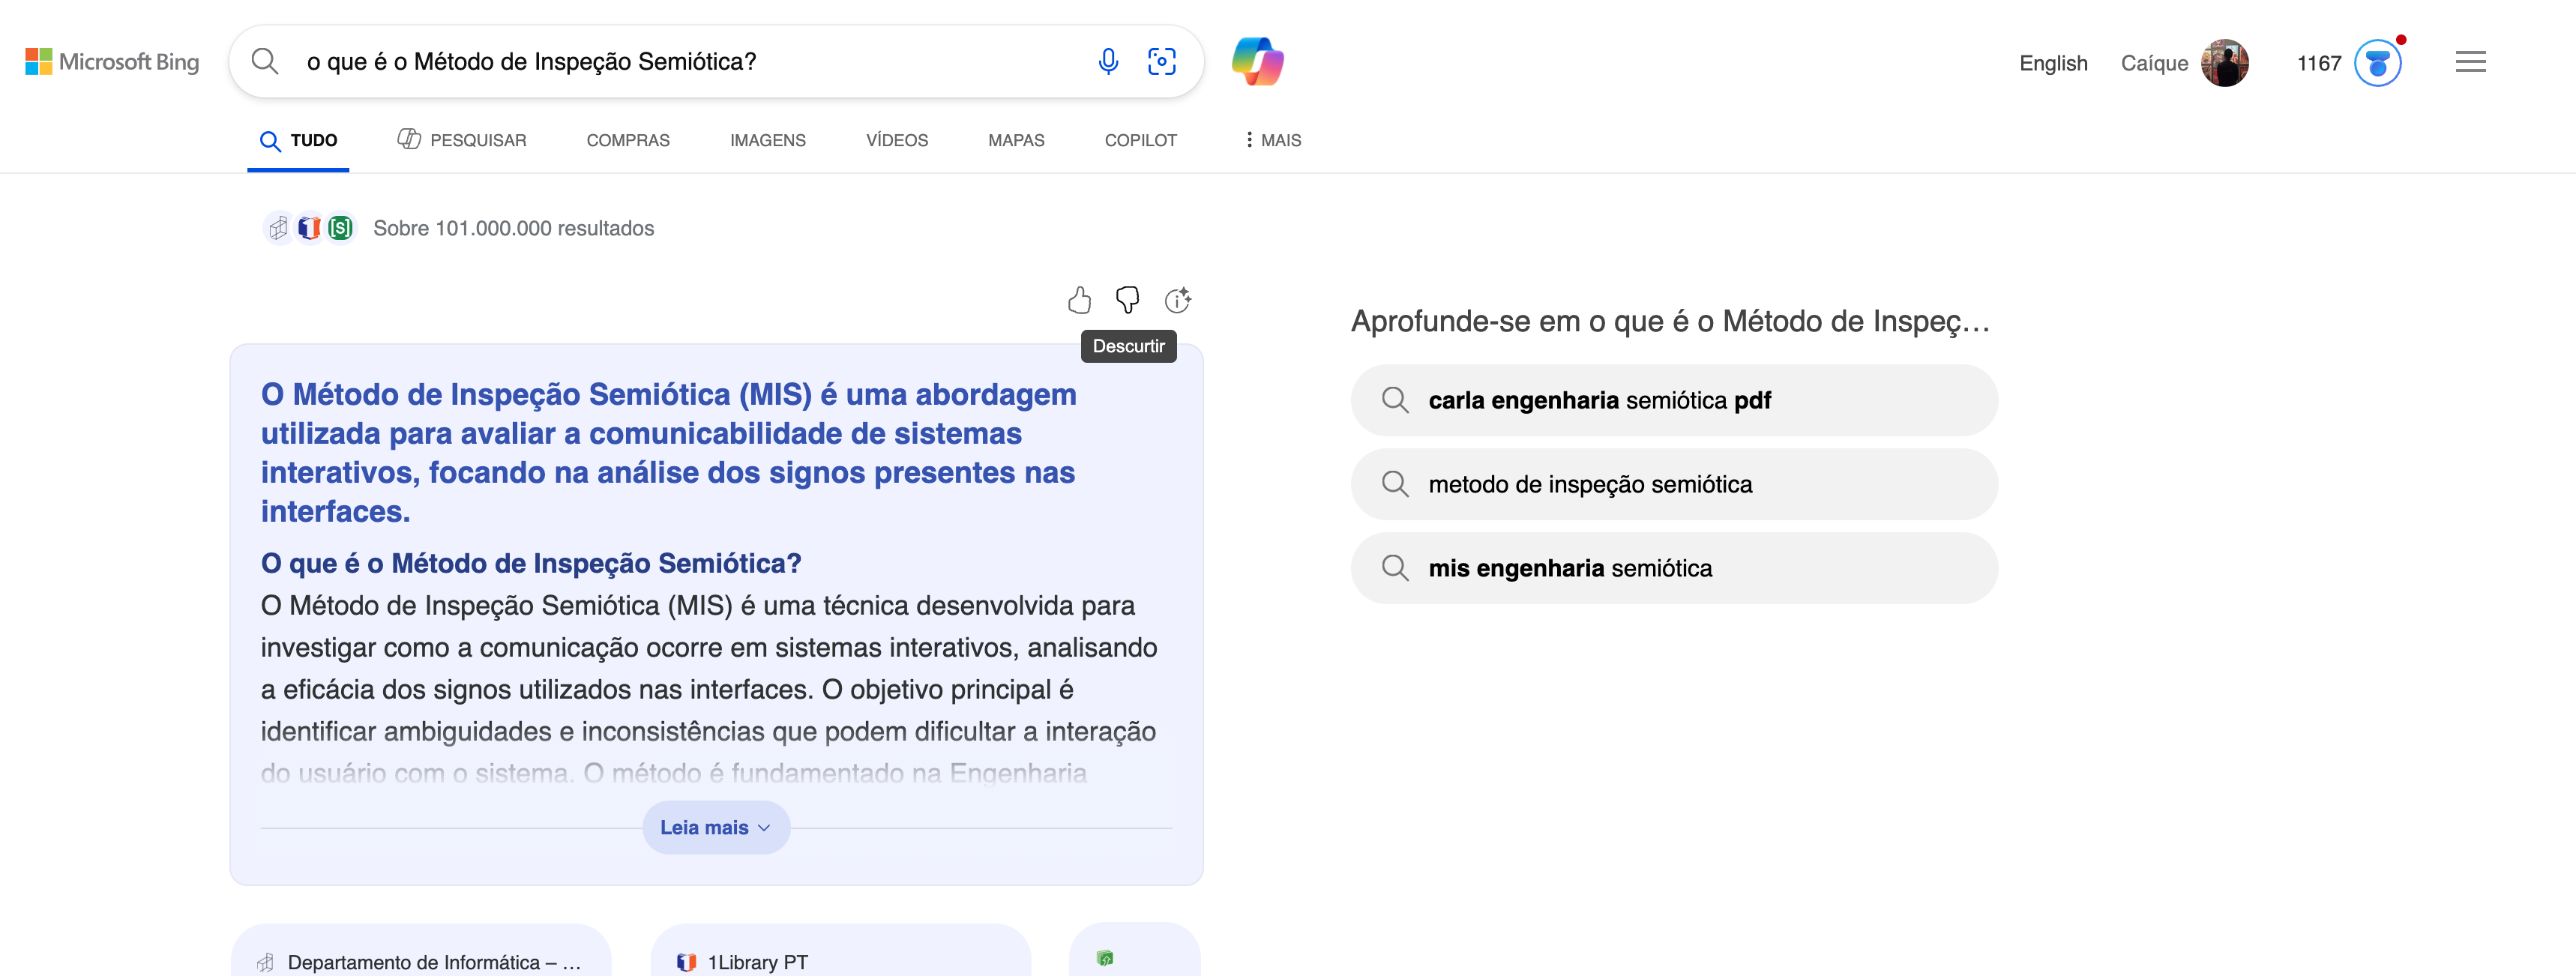
Task: Give a thumbs down using the Descurtir icon
Action: click(x=1129, y=298)
